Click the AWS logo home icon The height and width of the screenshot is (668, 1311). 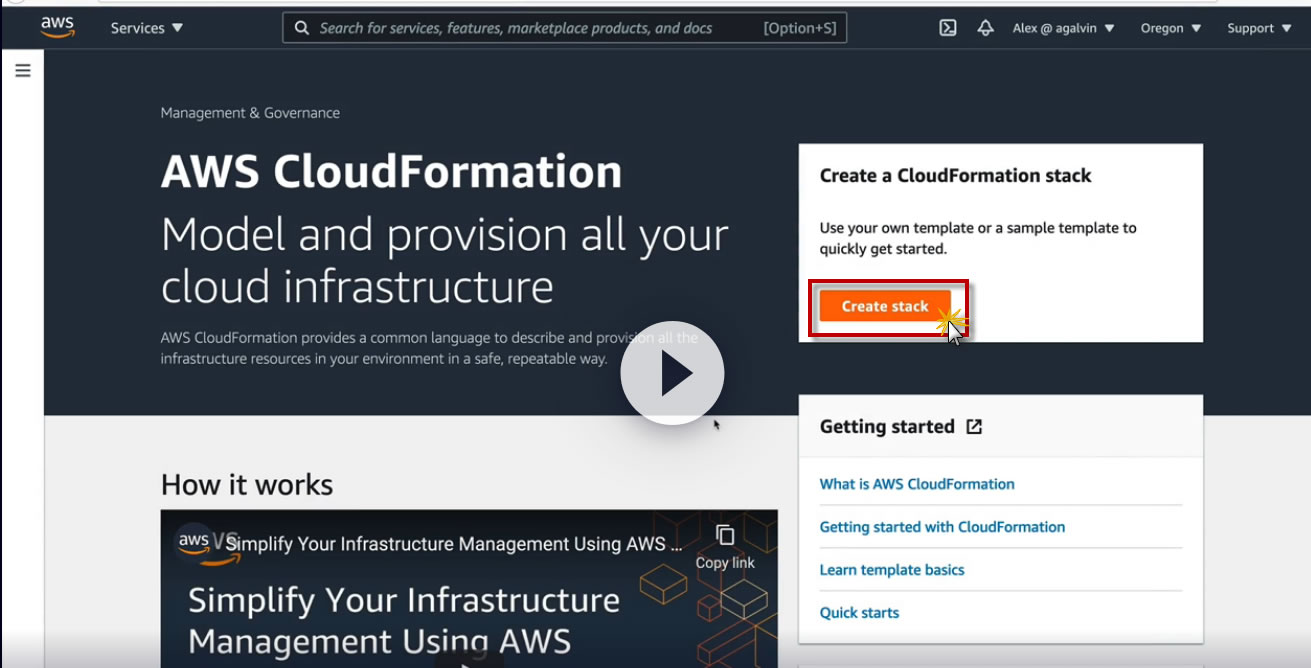coord(57,28)
